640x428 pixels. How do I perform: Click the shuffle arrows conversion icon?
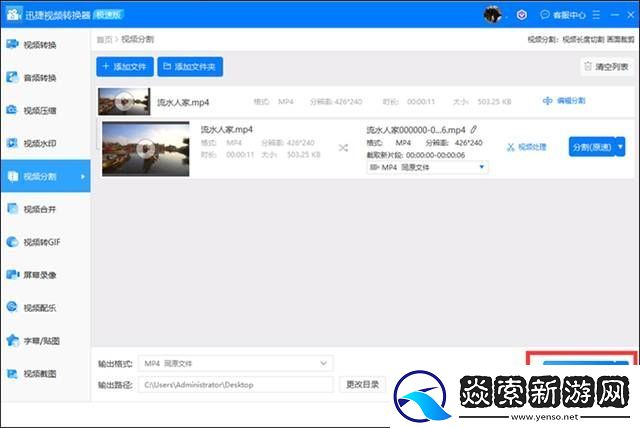click(343, 148)
